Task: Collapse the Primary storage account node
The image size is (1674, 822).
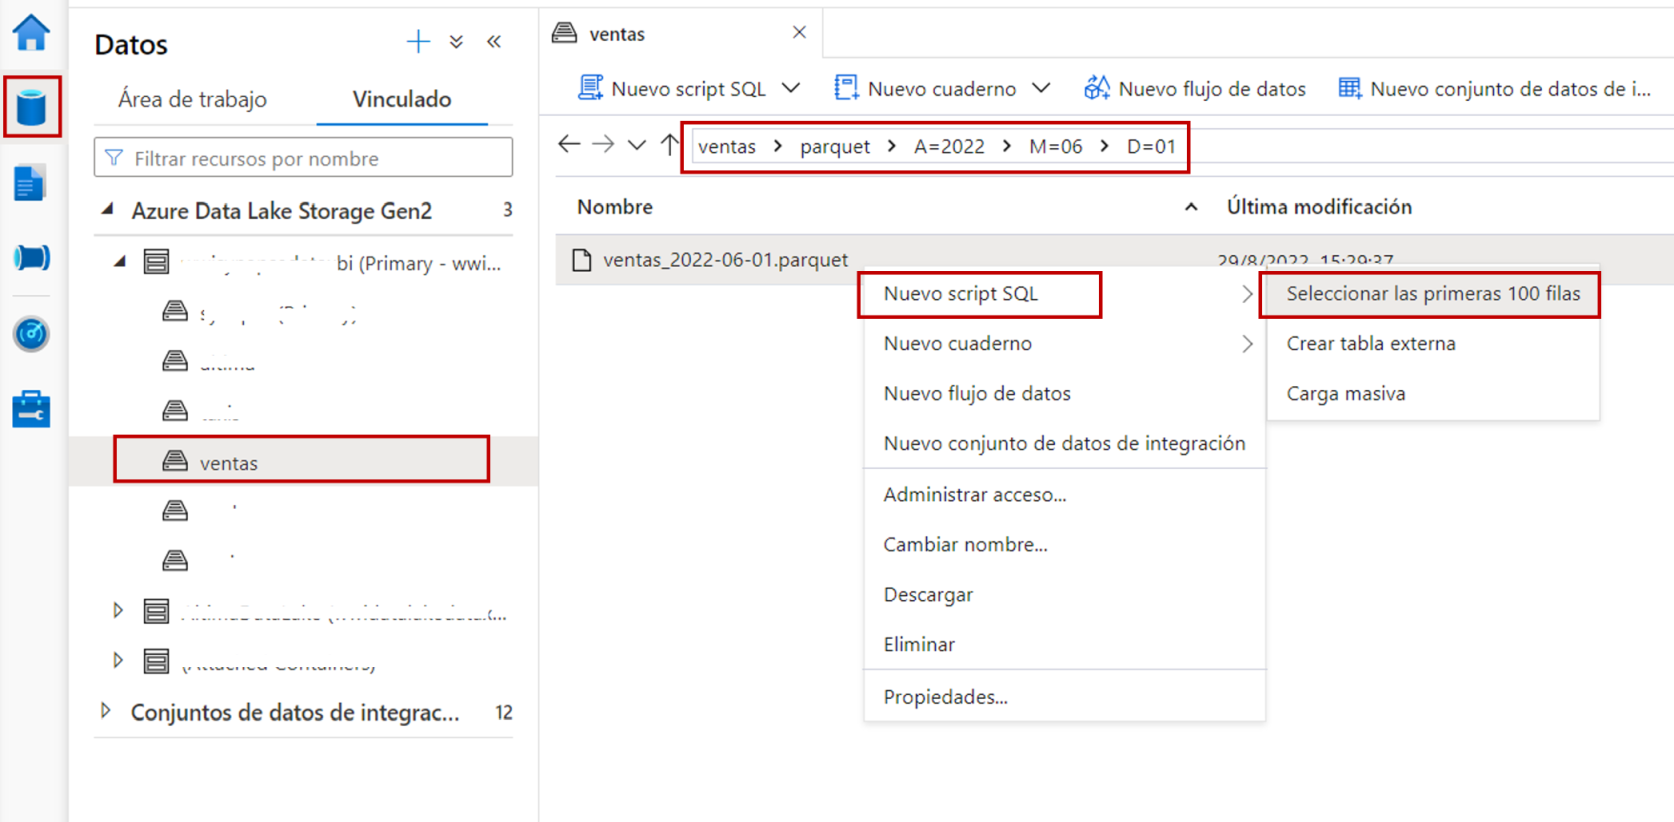Action: 120,262
